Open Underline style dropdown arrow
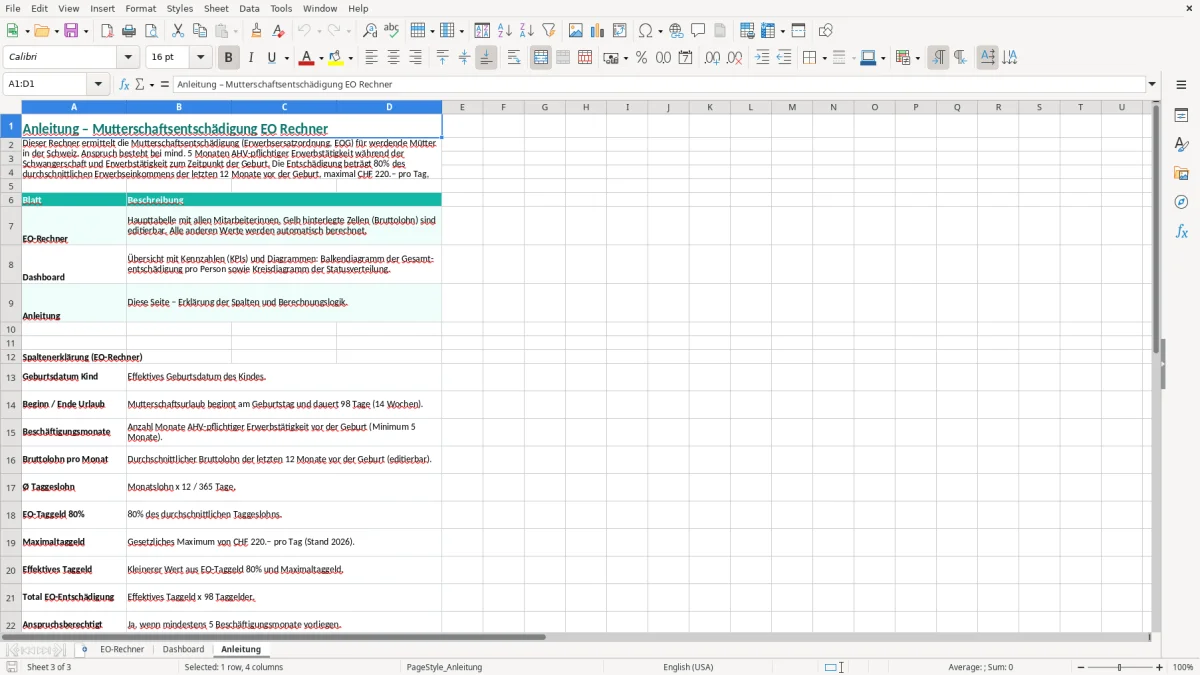The height and width of the screenshot is (675, 1200). click(286, 58)
